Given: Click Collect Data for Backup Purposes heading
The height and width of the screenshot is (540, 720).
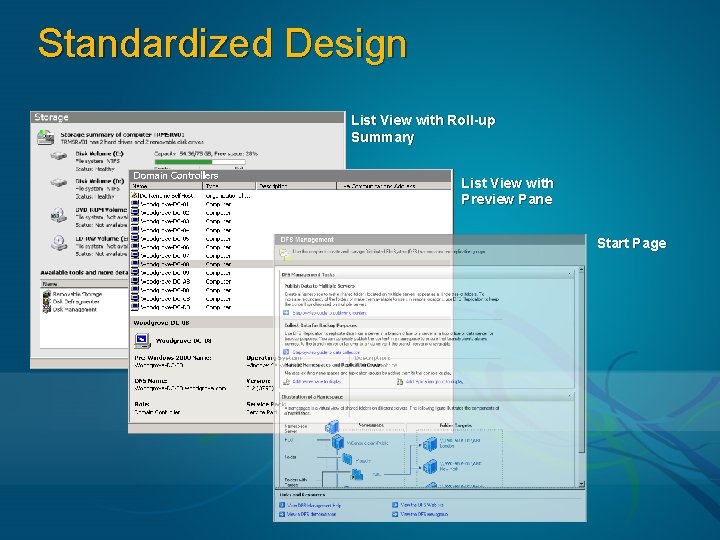Looking at the screenshot, I should coord(321,325).
